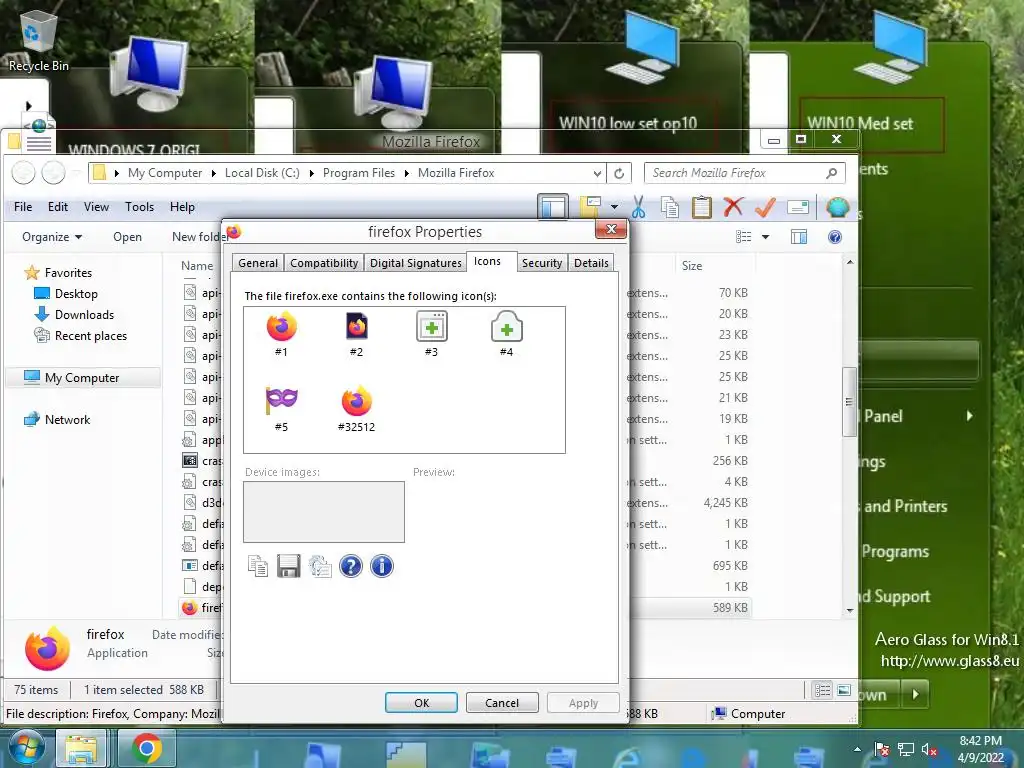Screen dimensions: 1024x768
Task: Select Desktop in navigation pane
Action: click(x=76, y=294)
